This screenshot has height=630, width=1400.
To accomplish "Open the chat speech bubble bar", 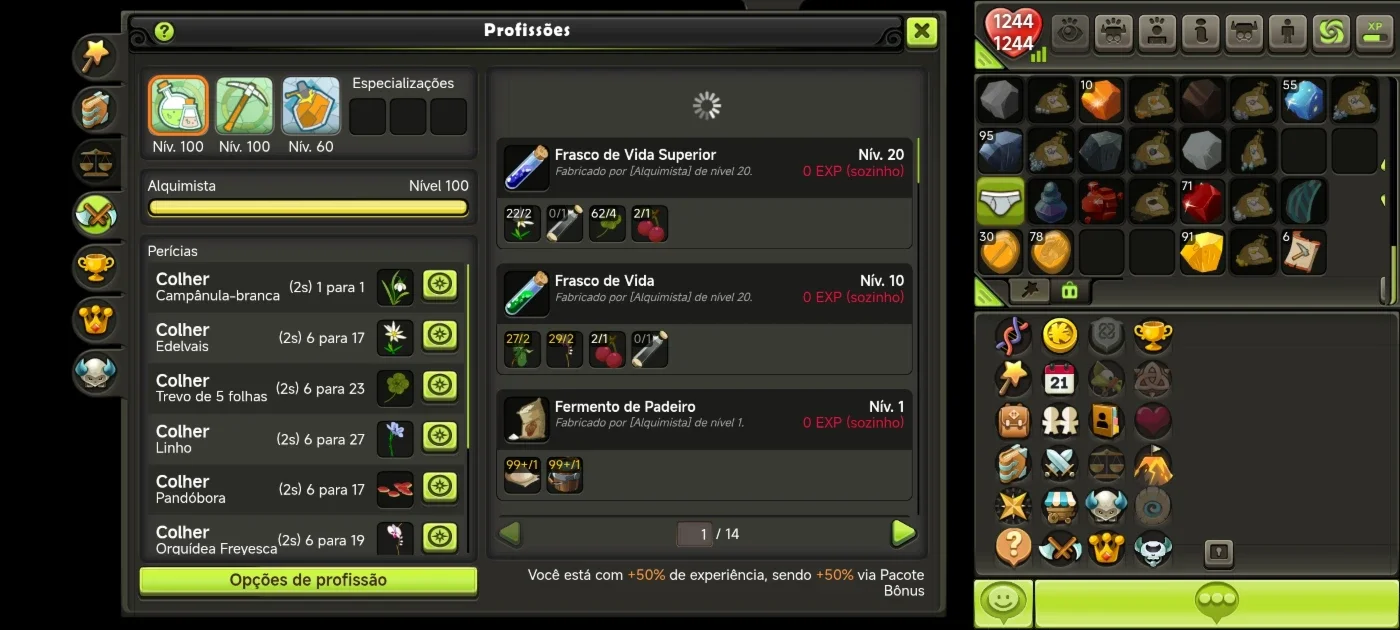I will click(x=1216, y=603).
